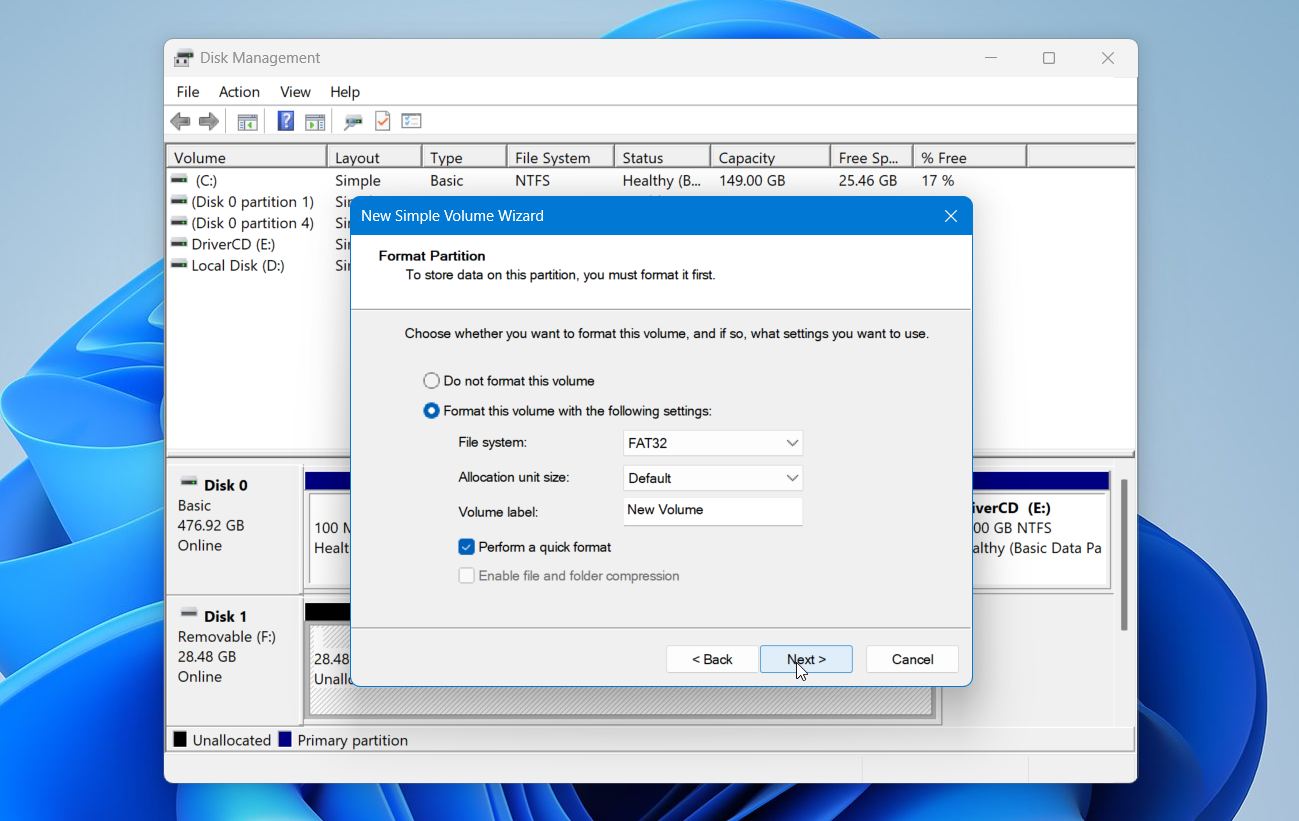Open Help via the blue question-mark icon
The image size is (1299, 821).
coord(285,121)
